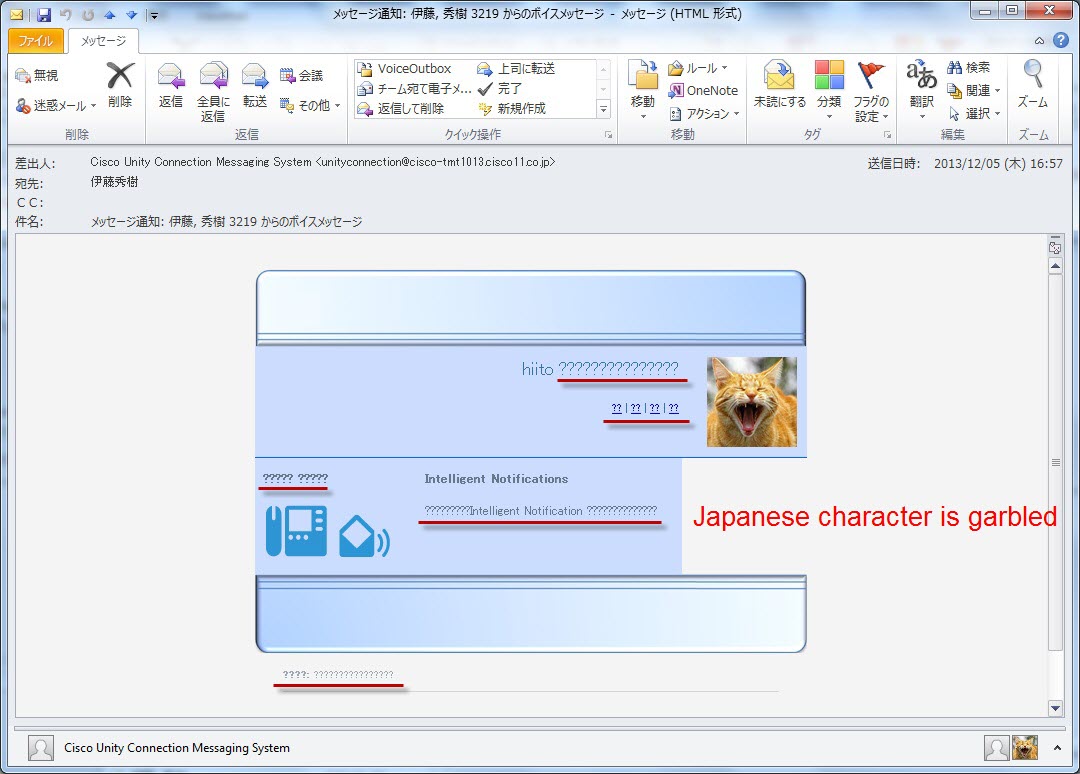The image size is (1080, 774).
Task: Open the ファイル tab
Action: (36, 41)
